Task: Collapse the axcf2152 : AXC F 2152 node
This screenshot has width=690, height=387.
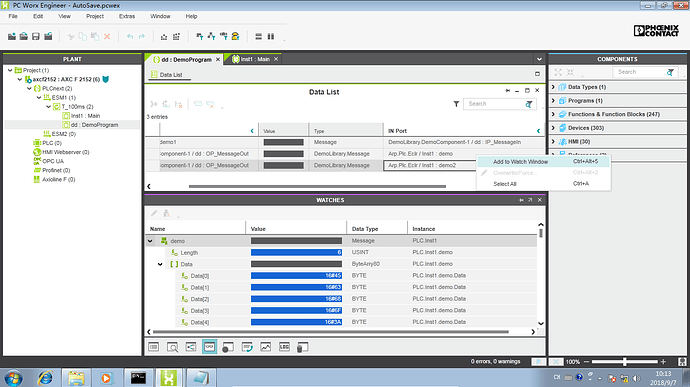Action: click(20, 79)
